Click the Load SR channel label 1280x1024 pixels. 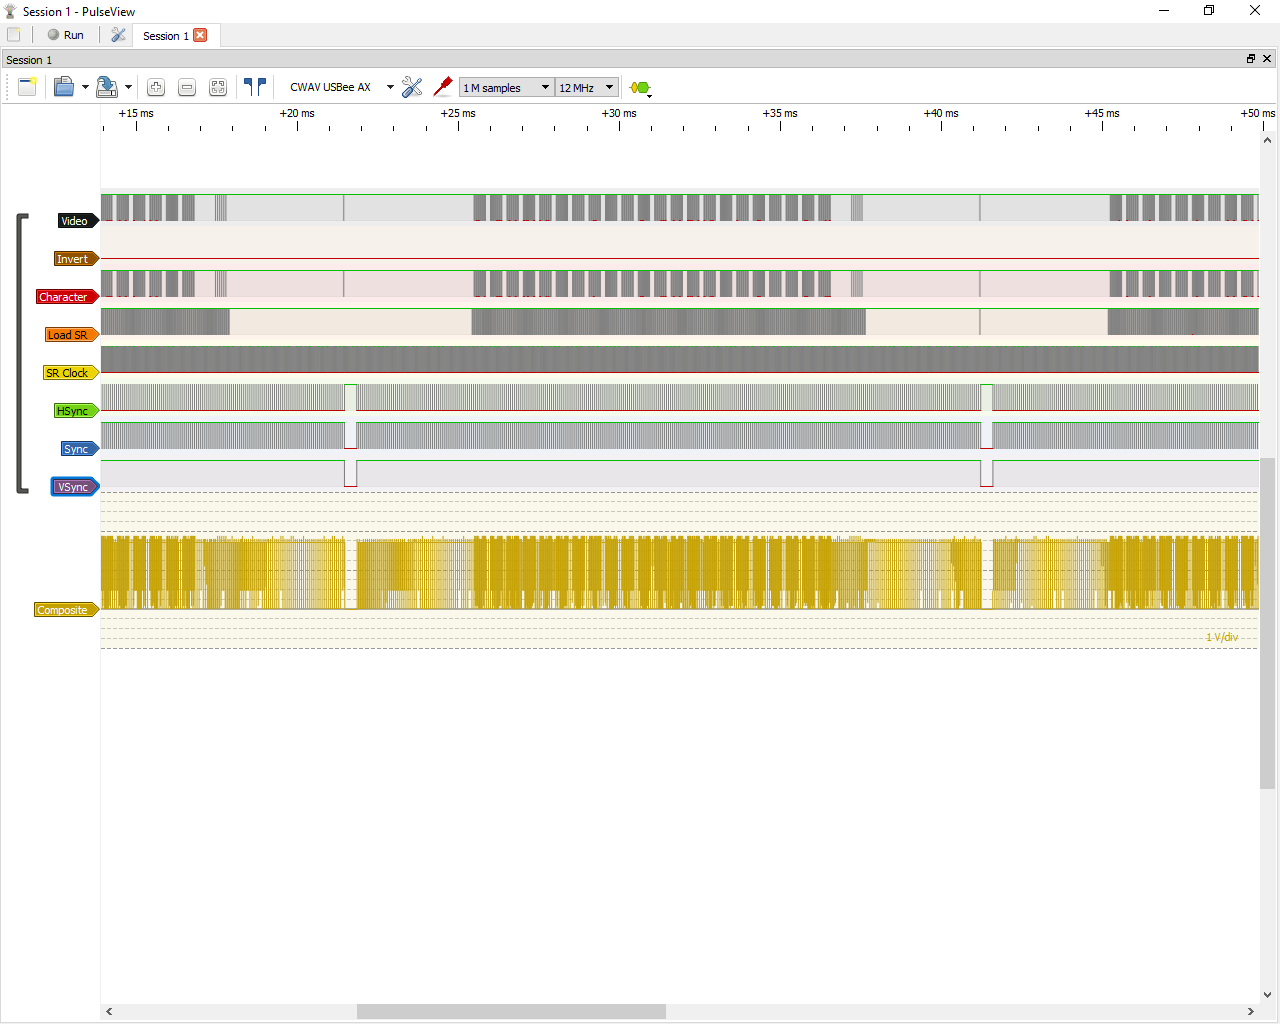(x=71, y=335)
